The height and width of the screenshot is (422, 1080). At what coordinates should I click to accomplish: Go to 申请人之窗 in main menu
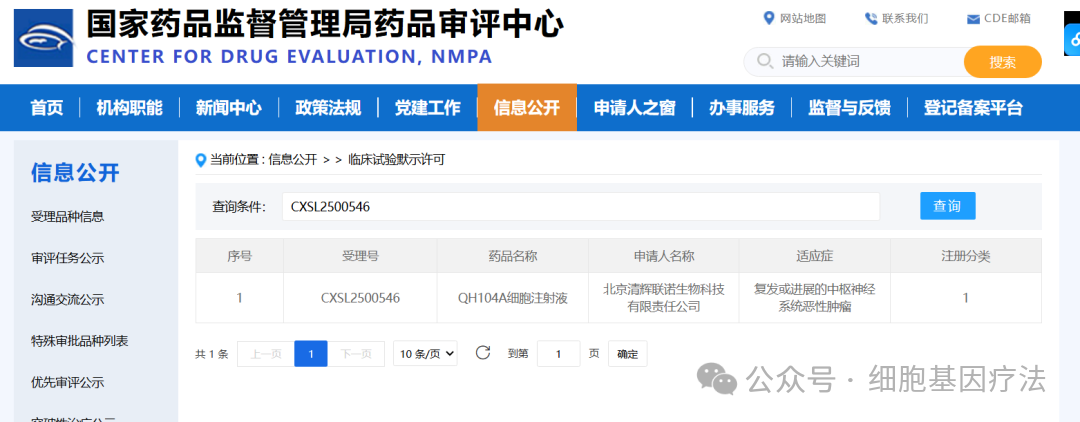634,107
